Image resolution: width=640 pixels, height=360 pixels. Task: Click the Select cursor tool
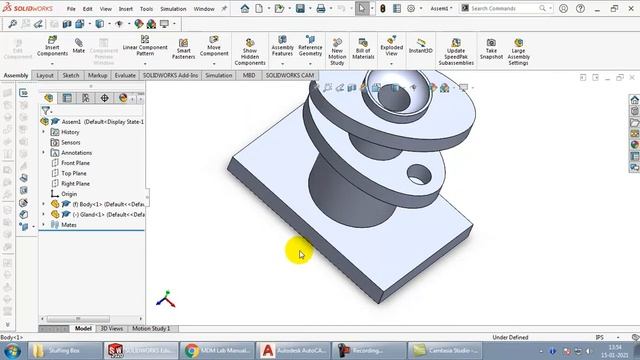pos(362,8)
